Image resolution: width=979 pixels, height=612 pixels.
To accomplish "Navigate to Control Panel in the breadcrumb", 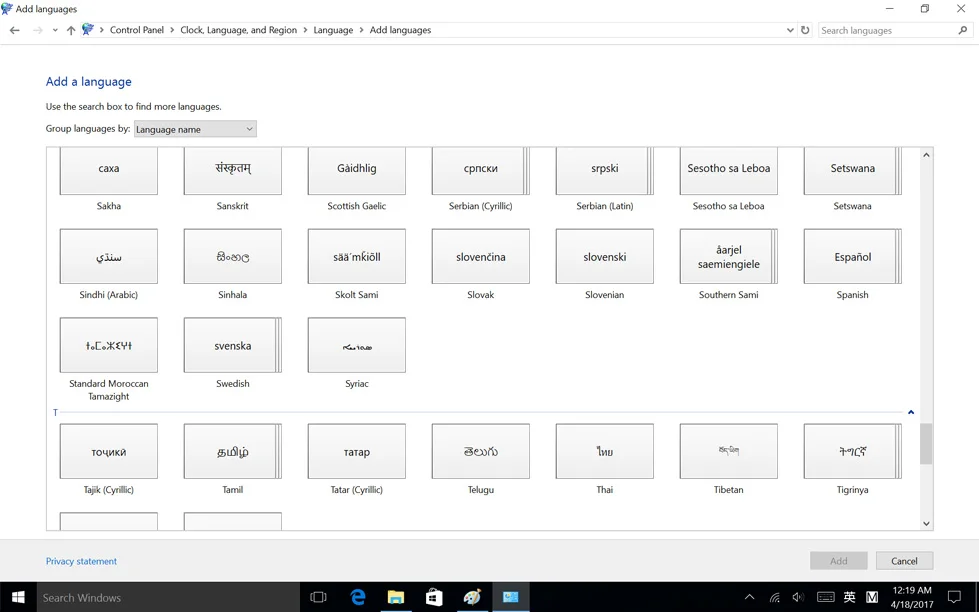I will (137, 30).
